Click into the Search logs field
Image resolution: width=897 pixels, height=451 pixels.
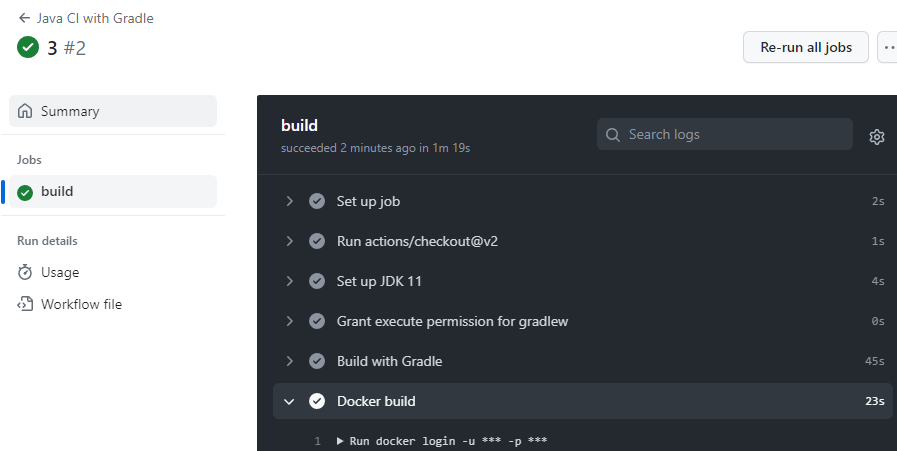pos(725,134)
